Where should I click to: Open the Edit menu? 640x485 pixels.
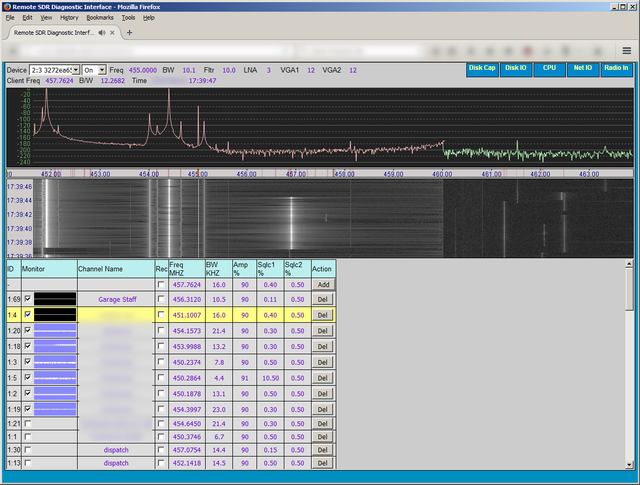pyautogui.click(x=27, y=18)
